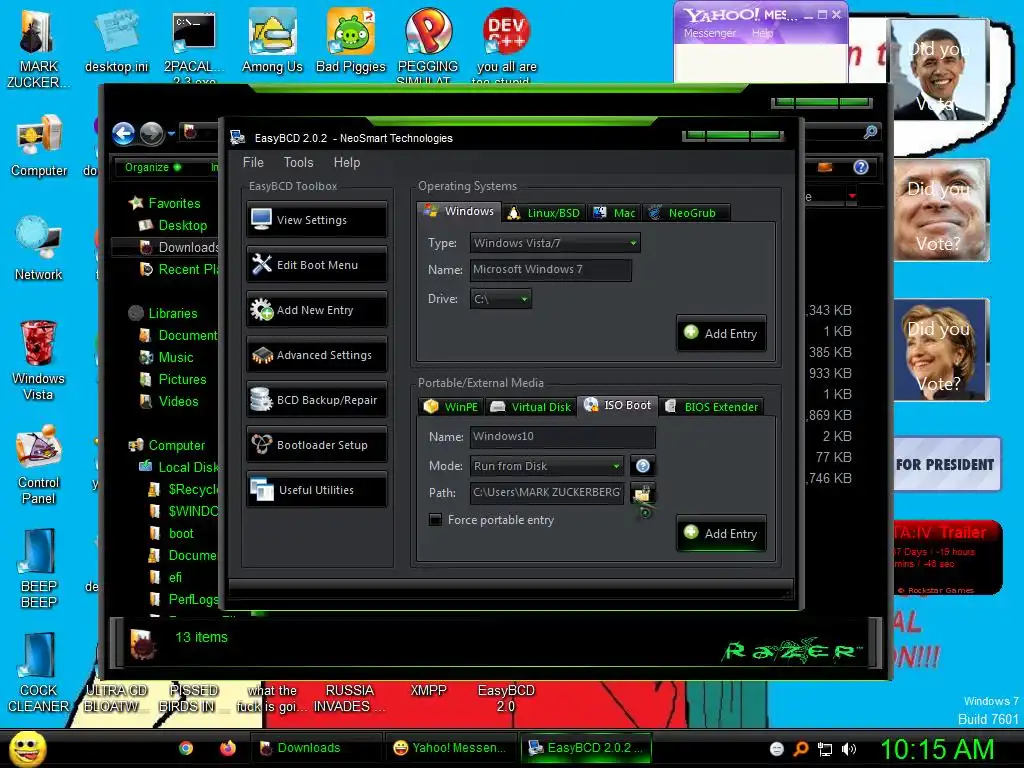Click the Forward arrow in Explorer window
Image resolution: width=1024 pixels, height=768 pixels.
point(152,134)
